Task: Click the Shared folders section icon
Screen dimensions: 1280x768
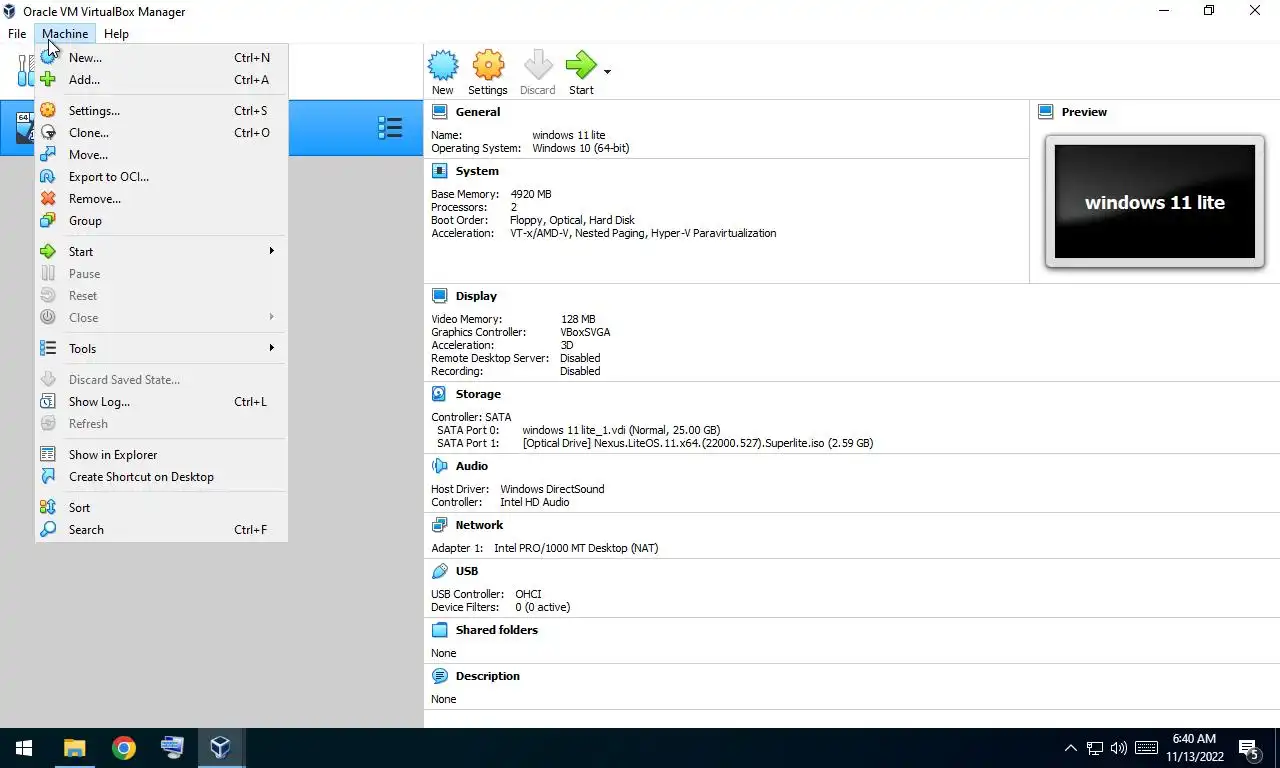Action: pos(439,630)
